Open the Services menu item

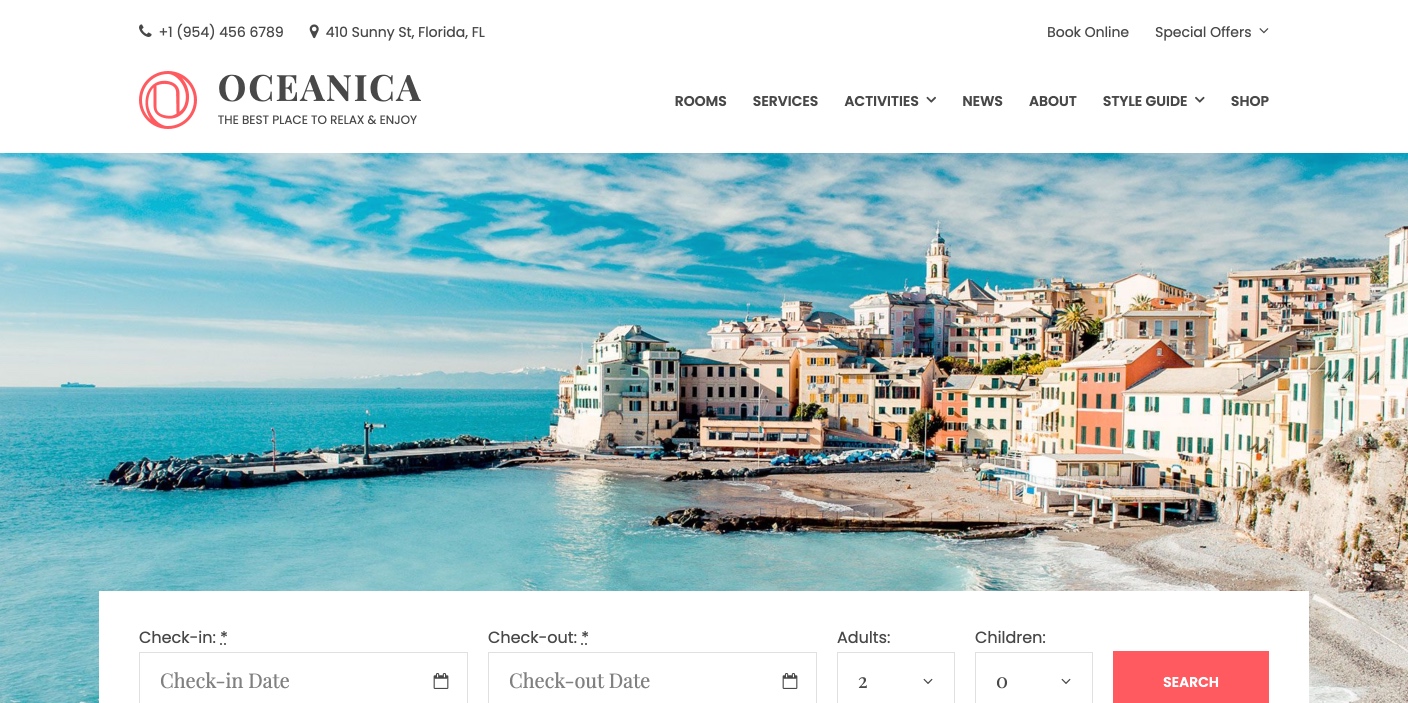click(785, 101)
